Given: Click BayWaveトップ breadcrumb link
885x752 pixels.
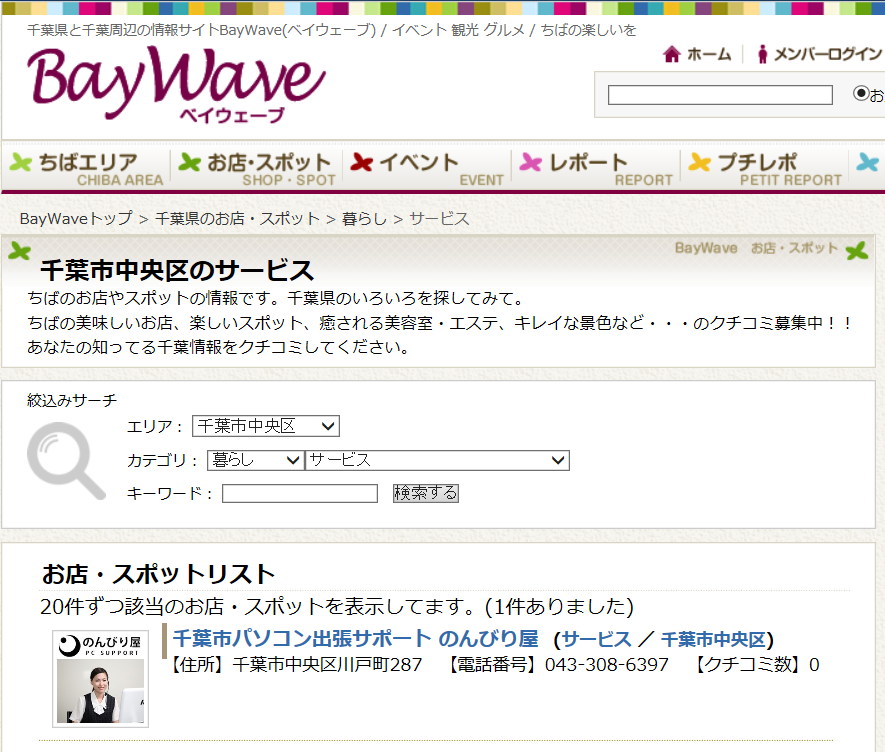Looking at the screenshot, I should [76, 218].
